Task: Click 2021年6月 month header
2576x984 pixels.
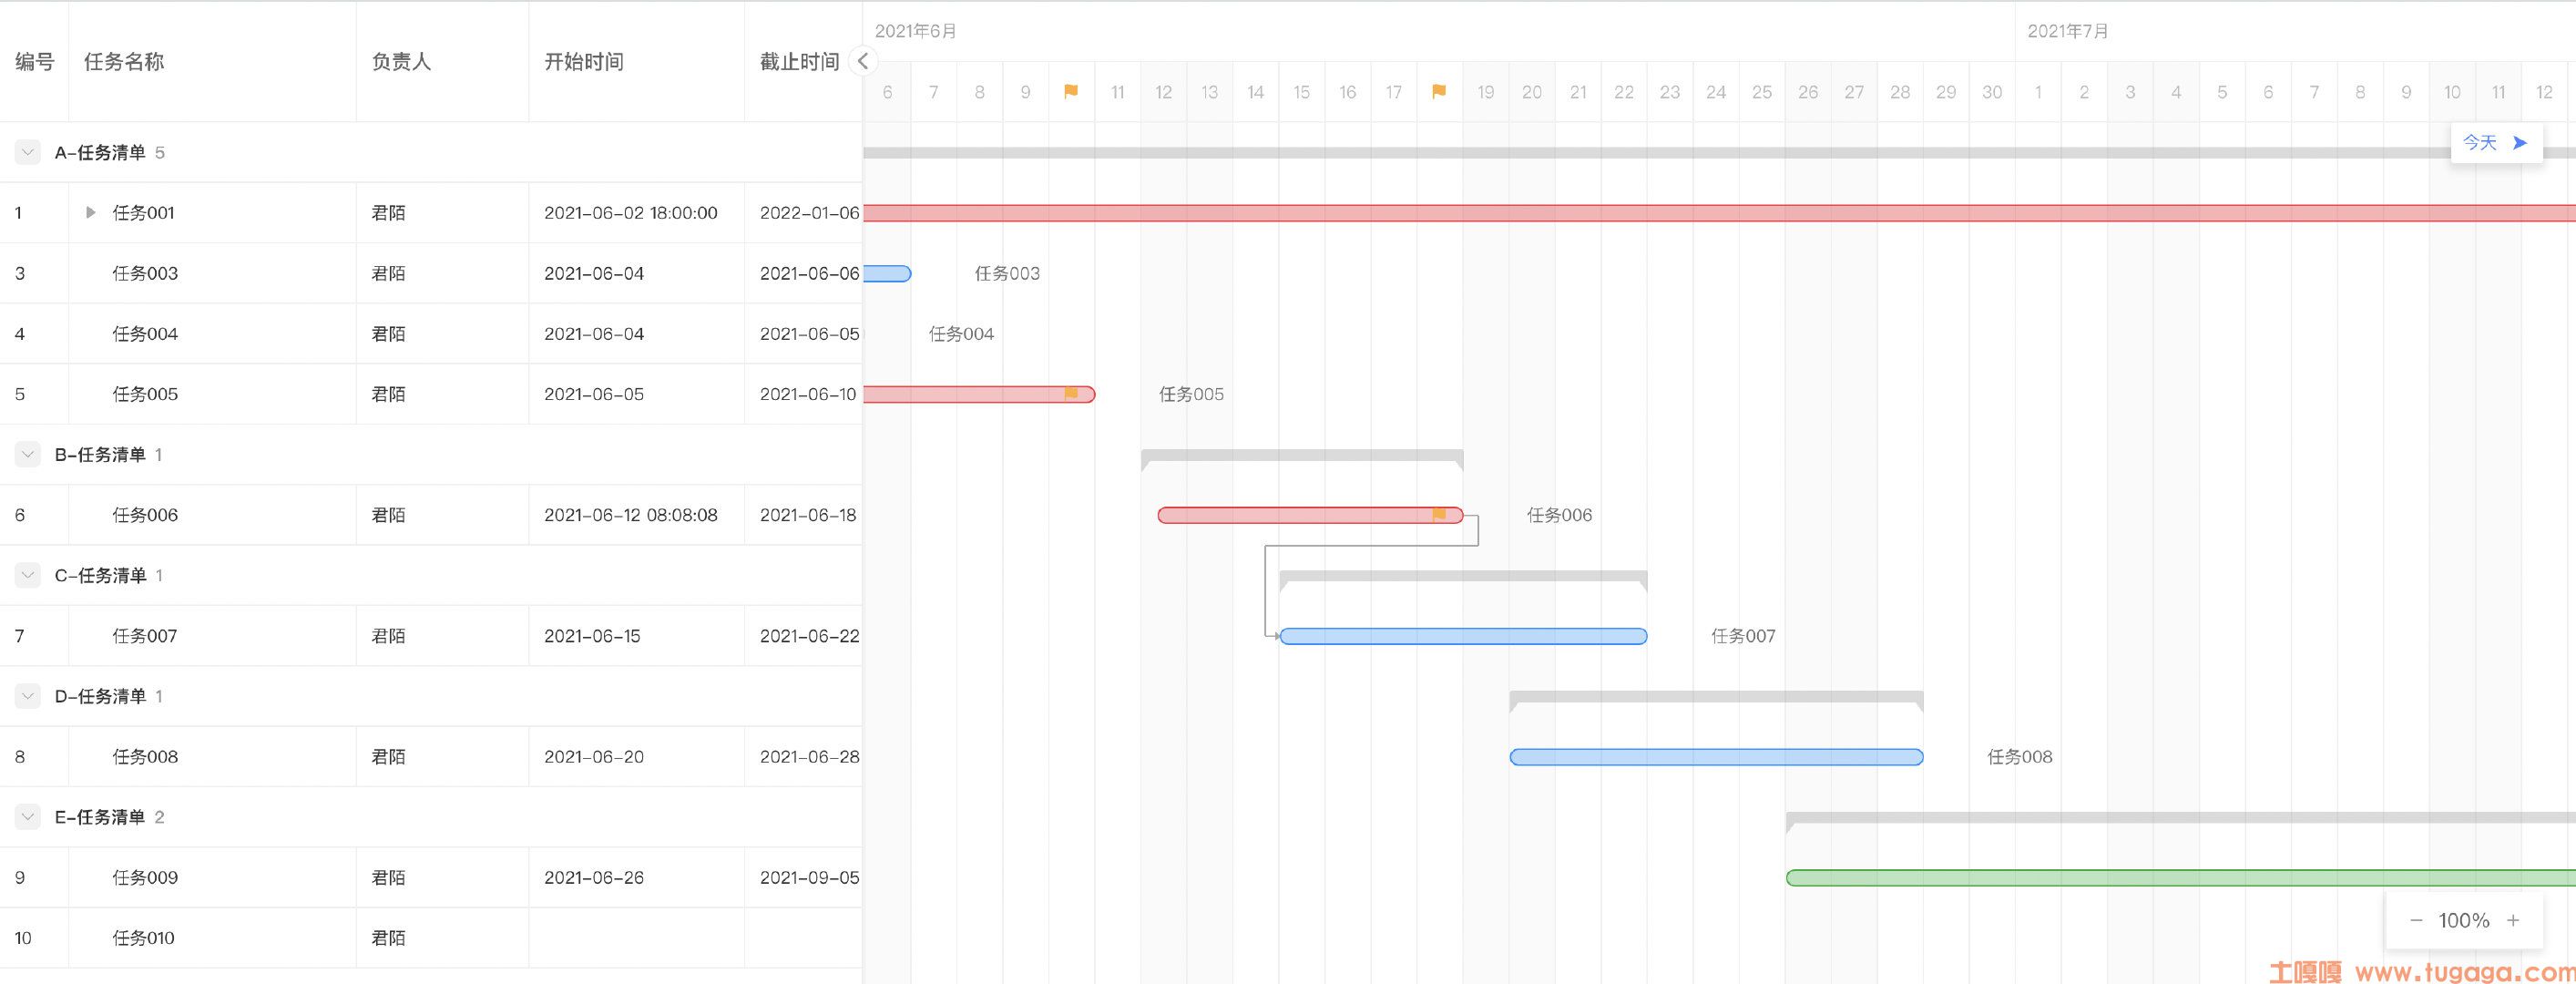Action: (x=915, y=31)
